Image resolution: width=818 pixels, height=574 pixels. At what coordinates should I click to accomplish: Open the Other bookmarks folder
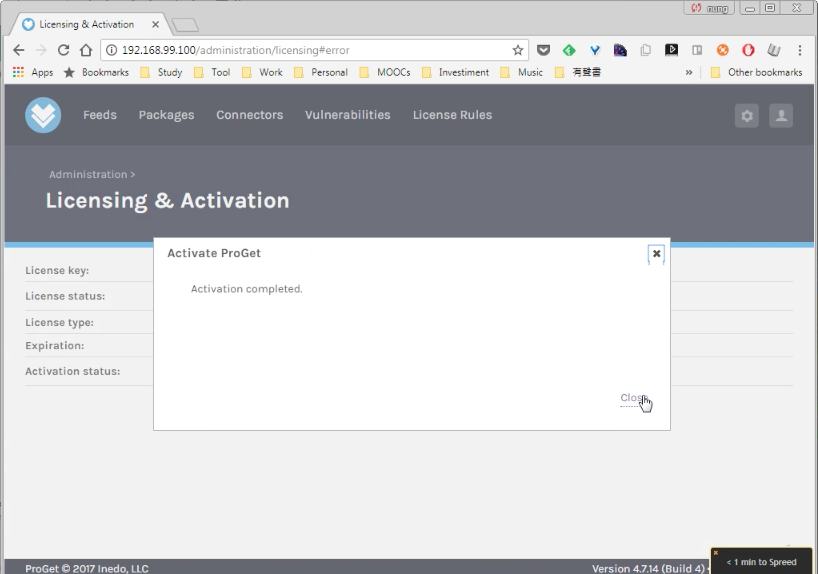(x=756, y=73)
